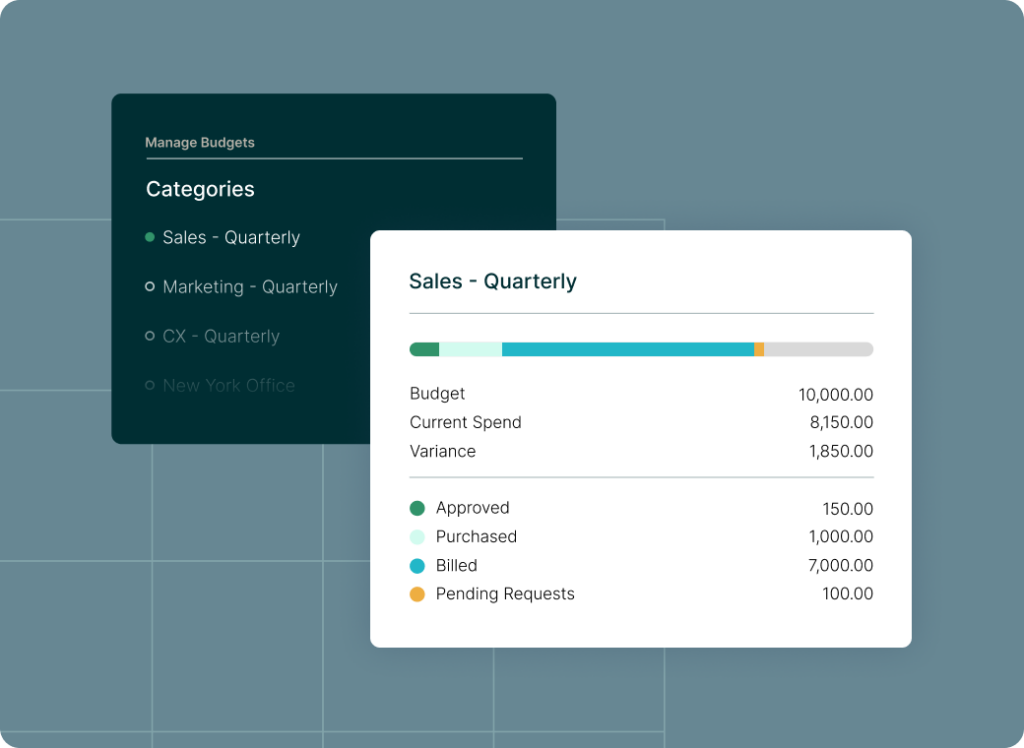Open the Manage Budgets view

(199, 143)
